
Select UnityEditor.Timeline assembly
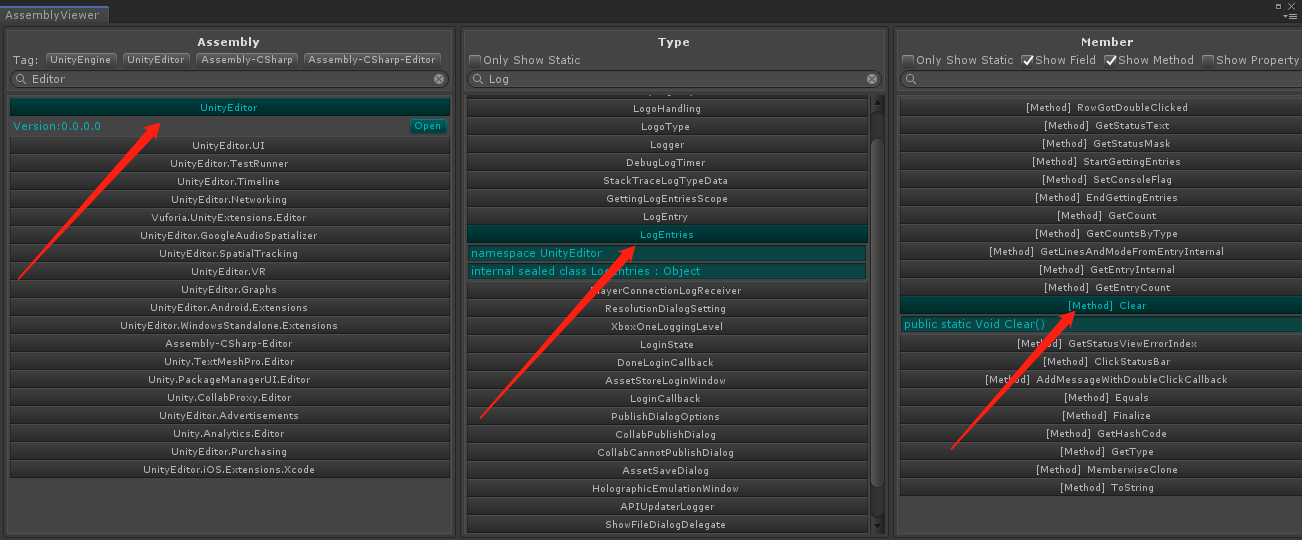(x=229, y=181)
